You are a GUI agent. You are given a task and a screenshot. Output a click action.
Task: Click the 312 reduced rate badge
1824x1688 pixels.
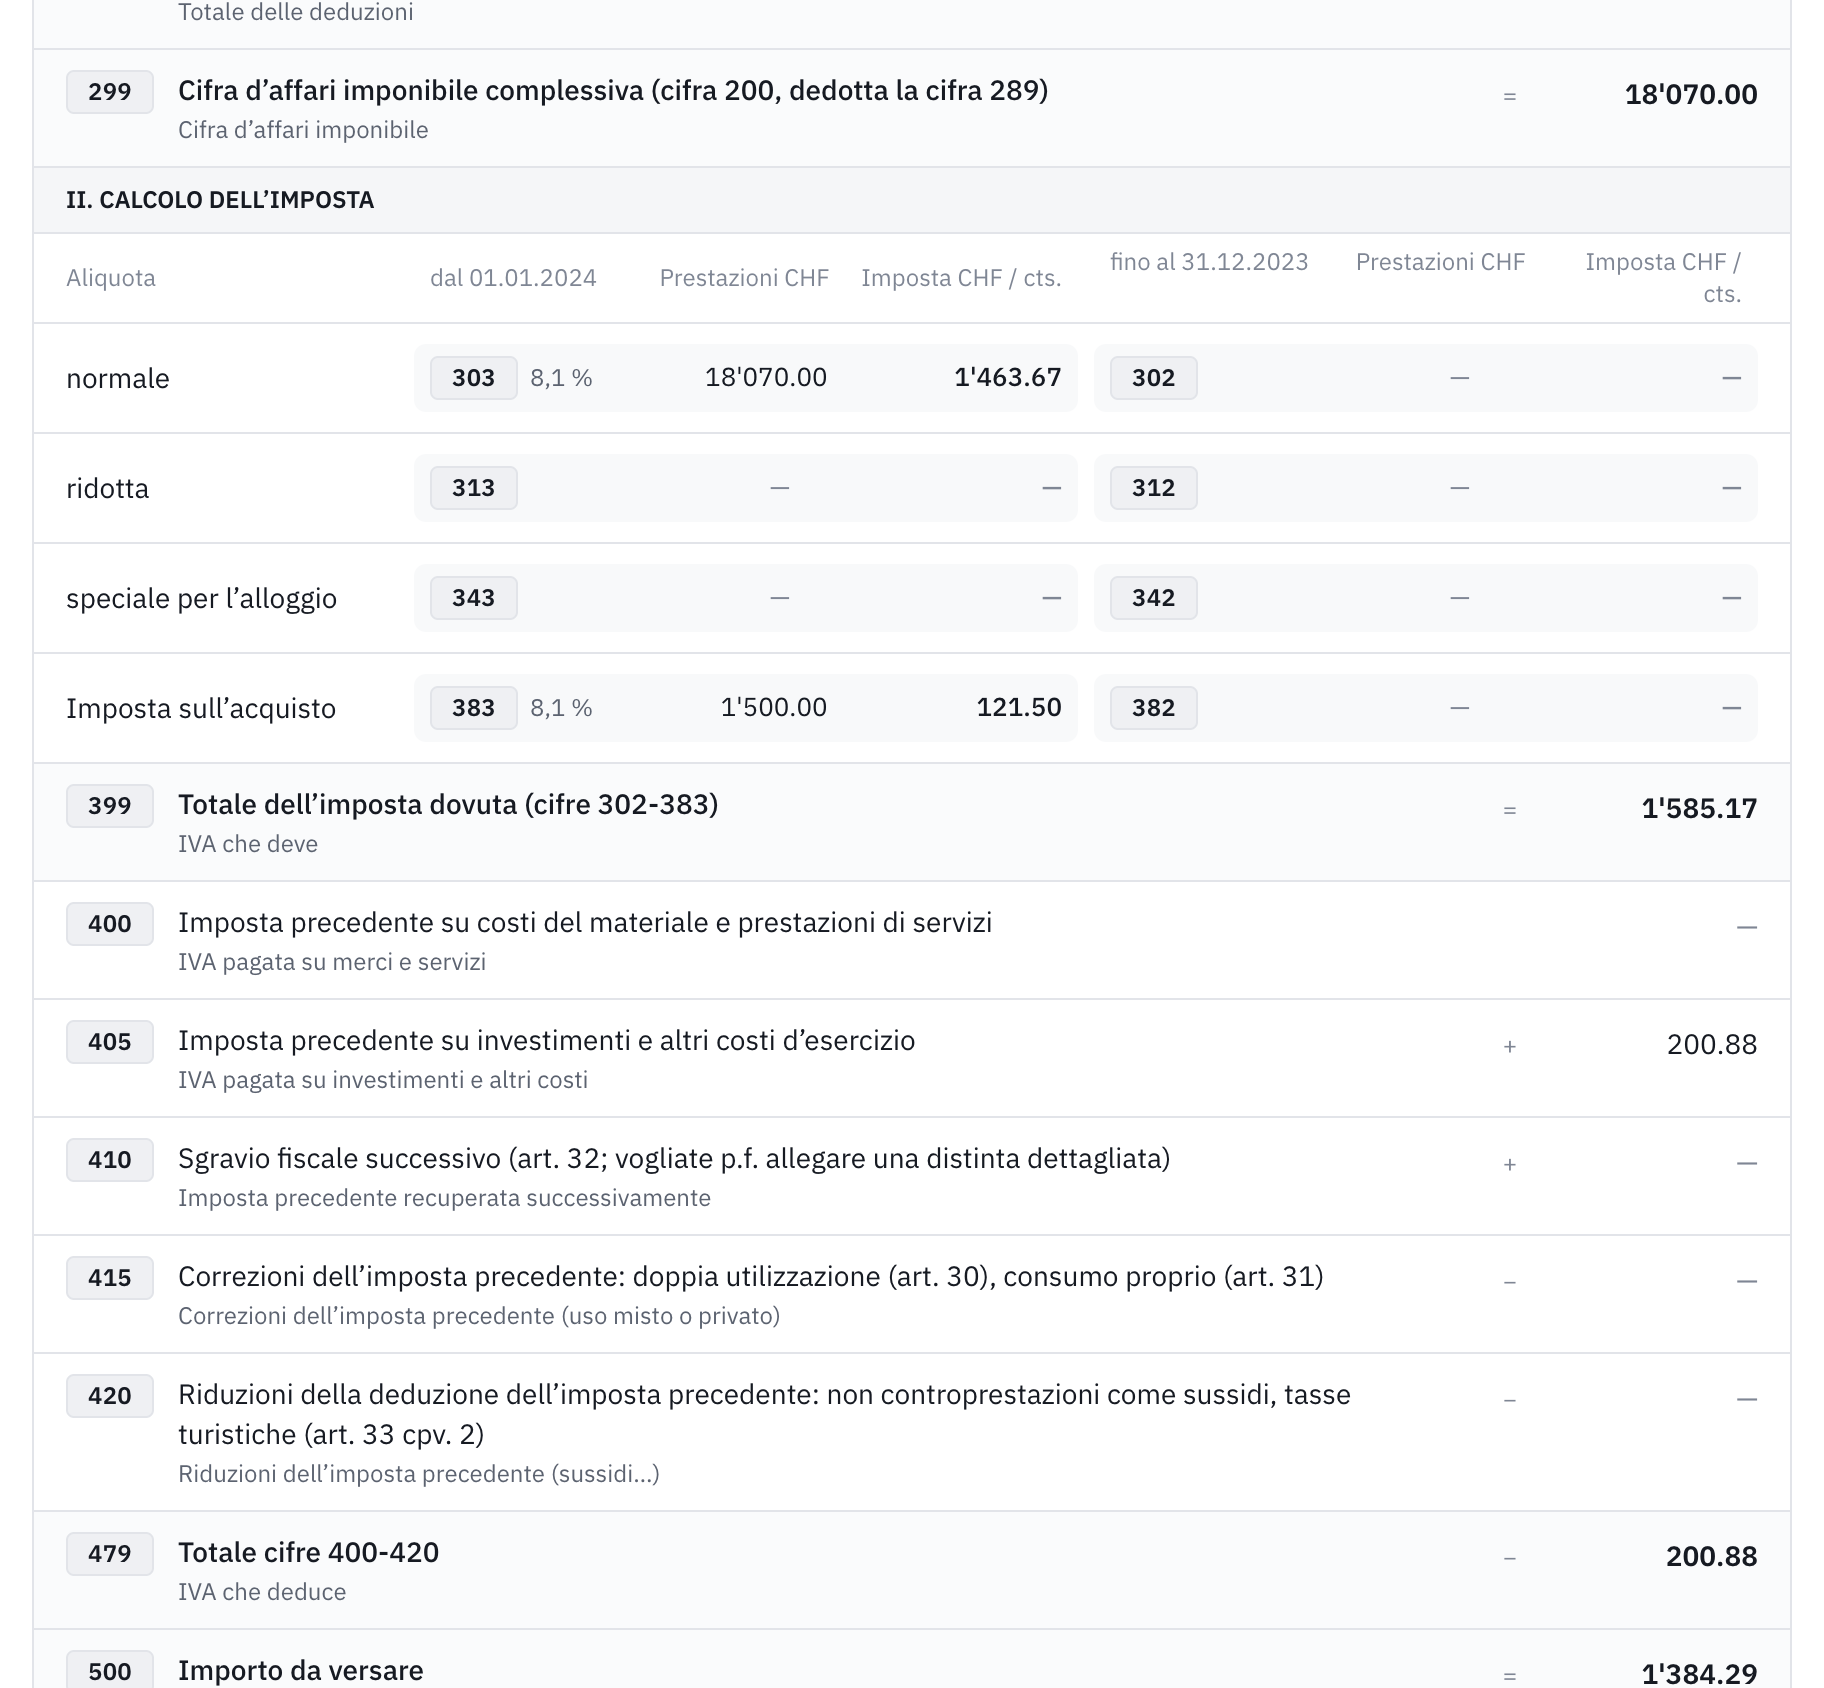pos(1154,488)
